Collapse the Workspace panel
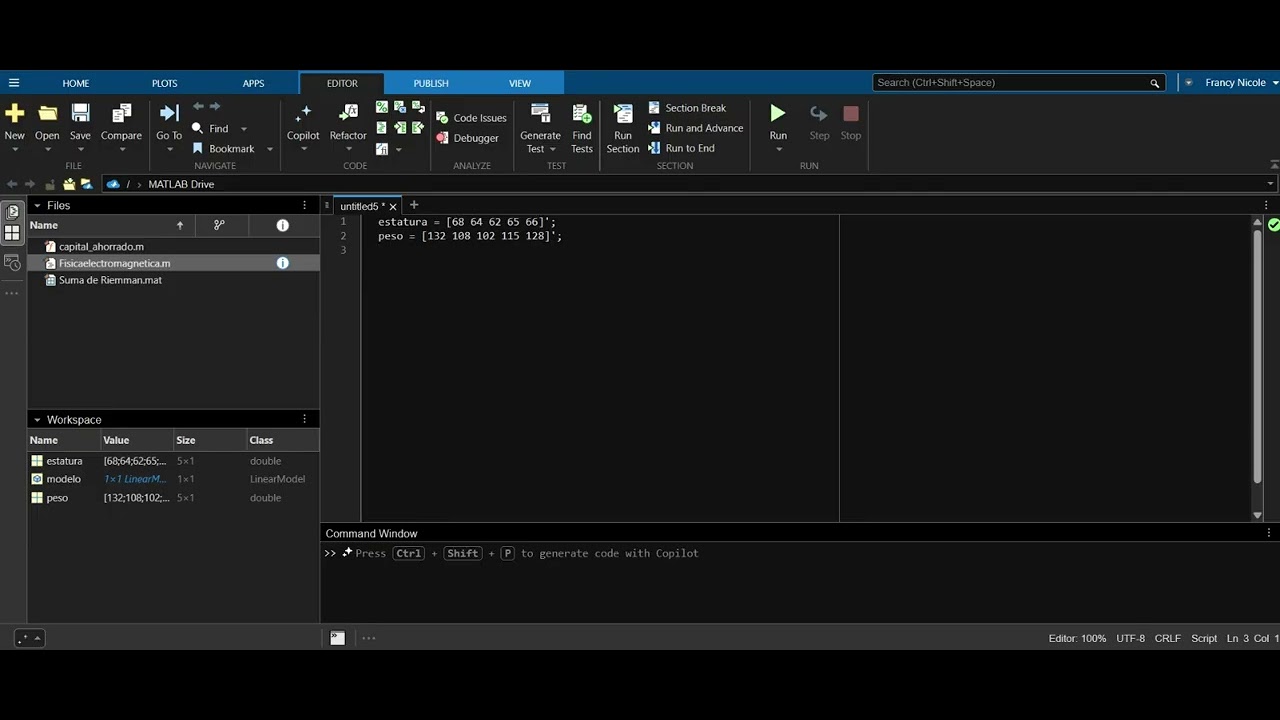 (37, 420)
